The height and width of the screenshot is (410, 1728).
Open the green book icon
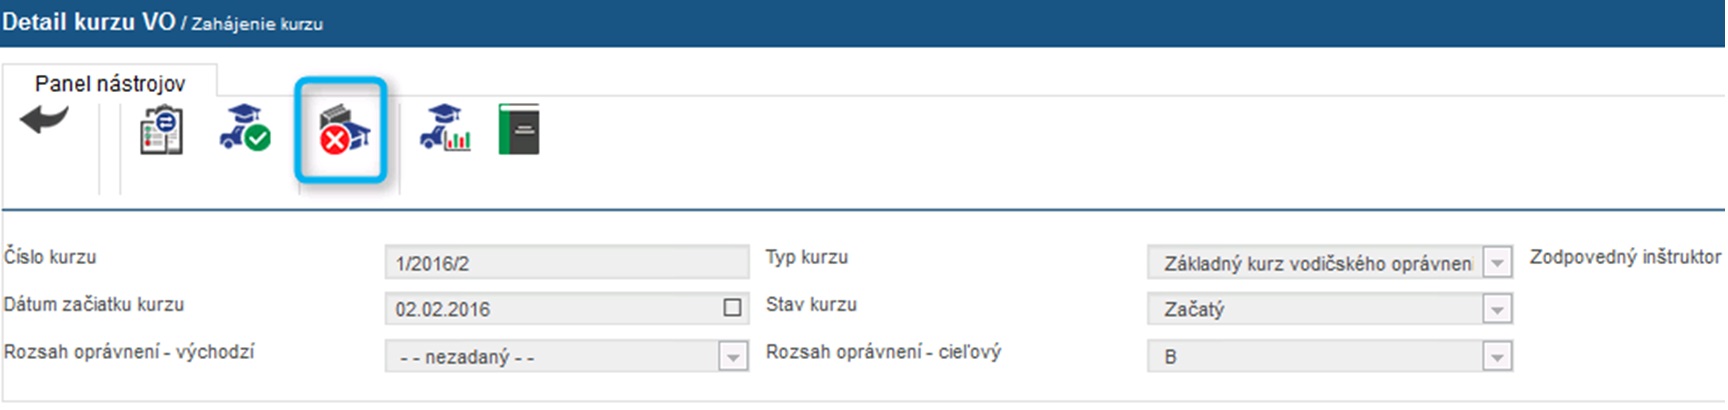tap(519, 130)
